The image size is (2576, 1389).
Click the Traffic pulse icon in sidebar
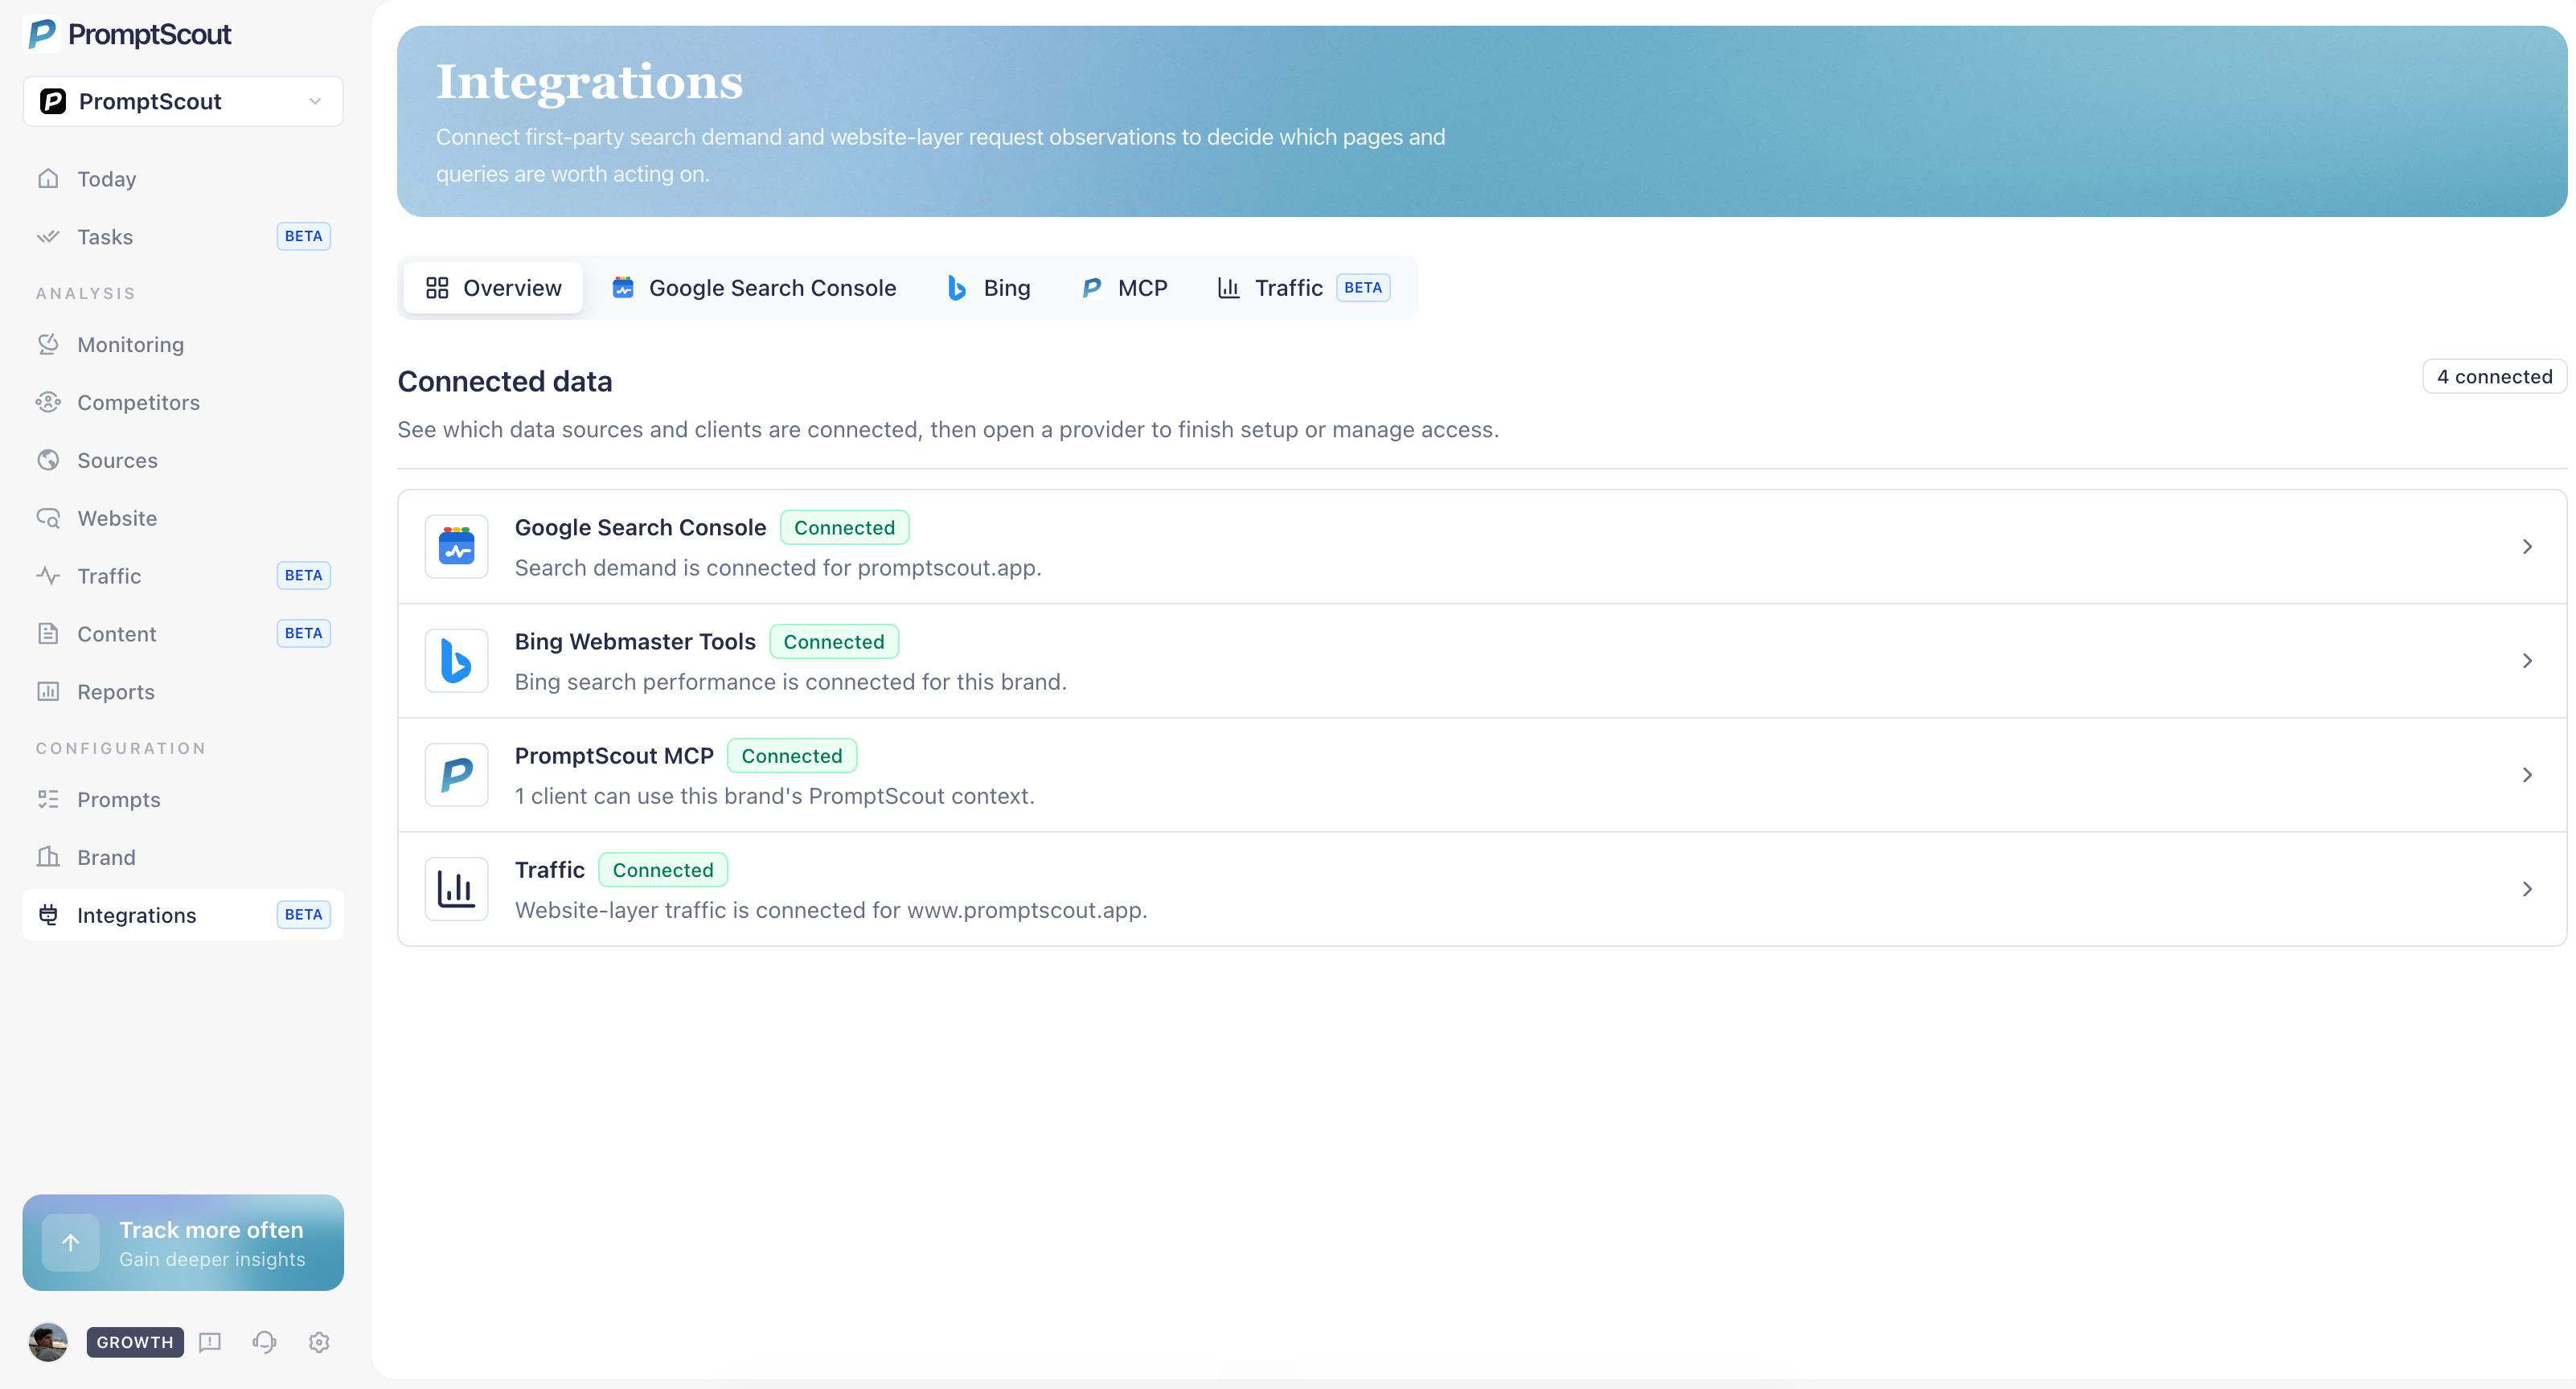[48, 576]
